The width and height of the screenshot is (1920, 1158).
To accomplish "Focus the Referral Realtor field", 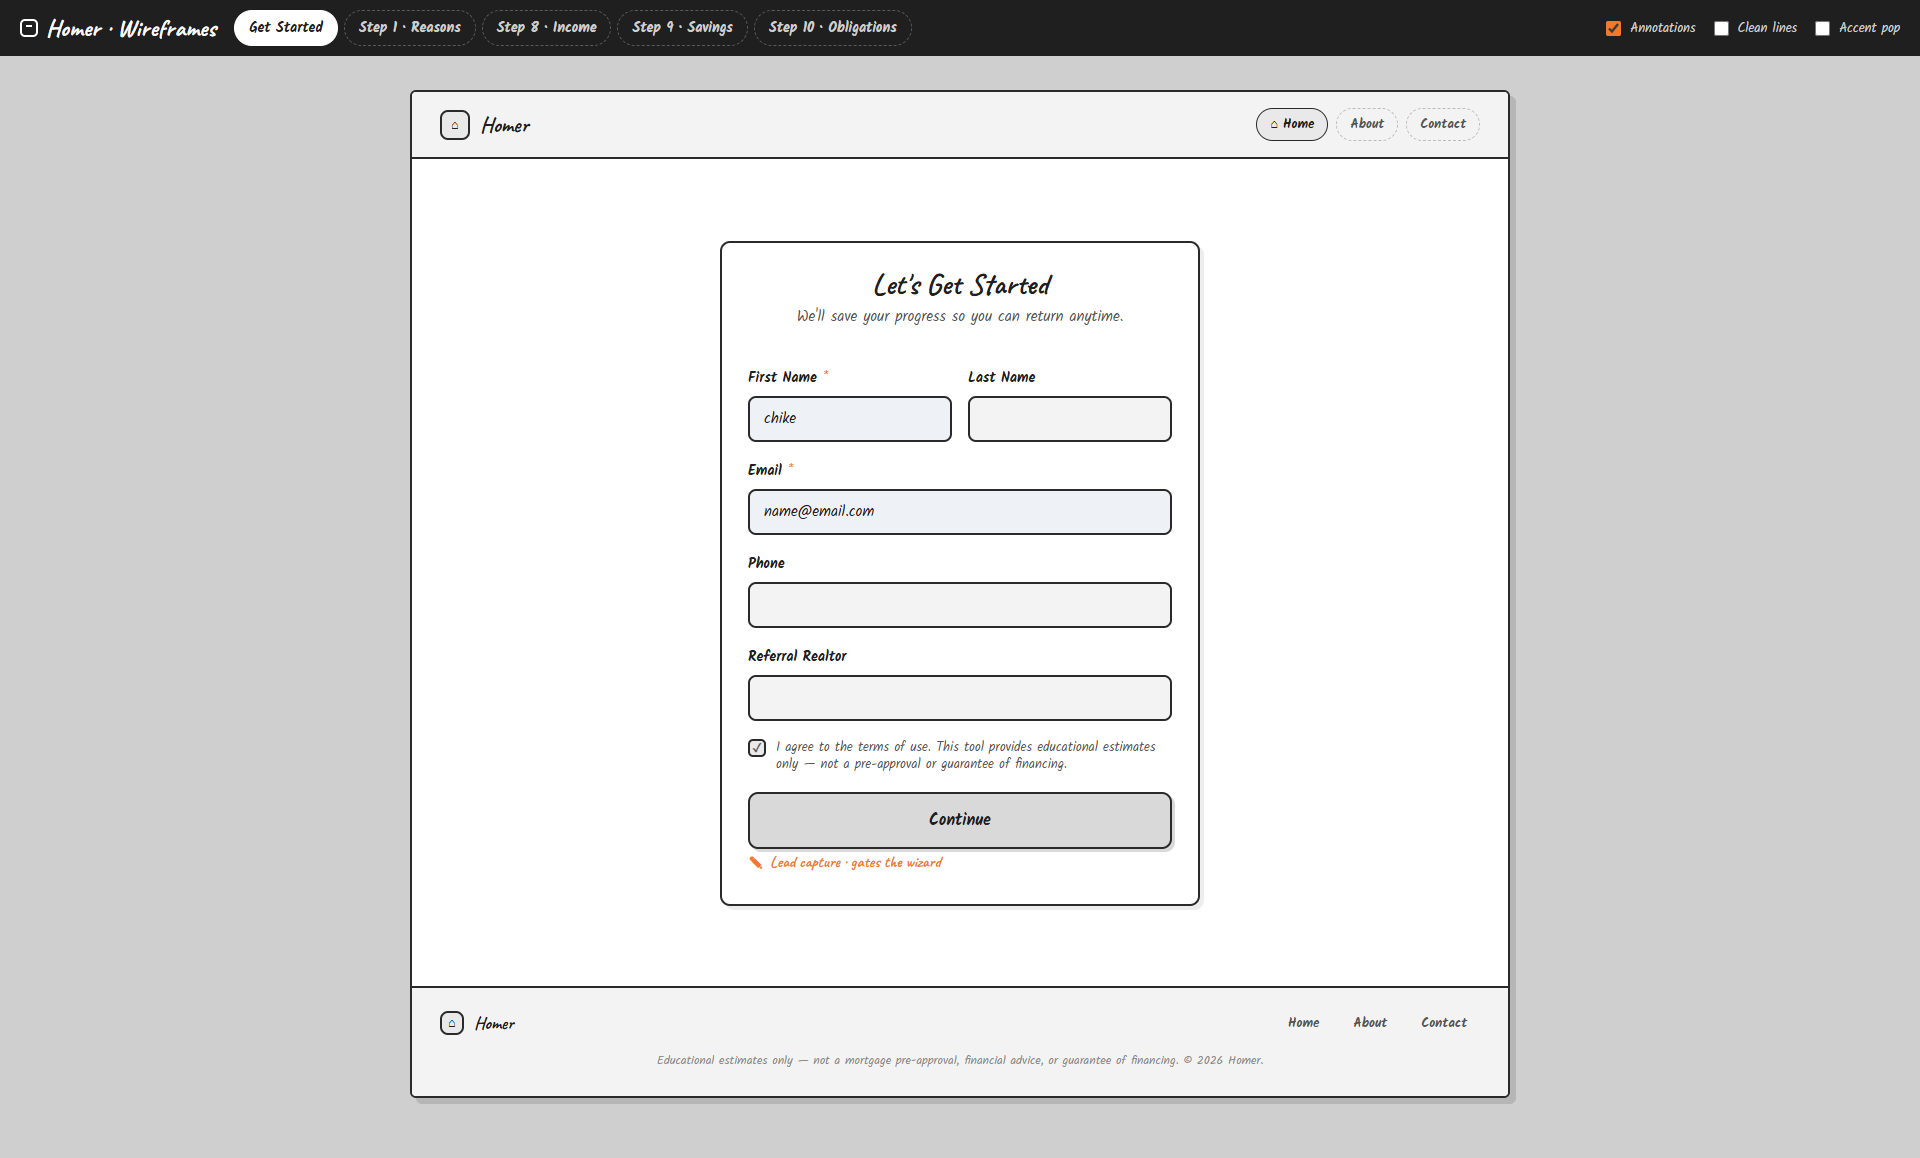I will [960, 698].
